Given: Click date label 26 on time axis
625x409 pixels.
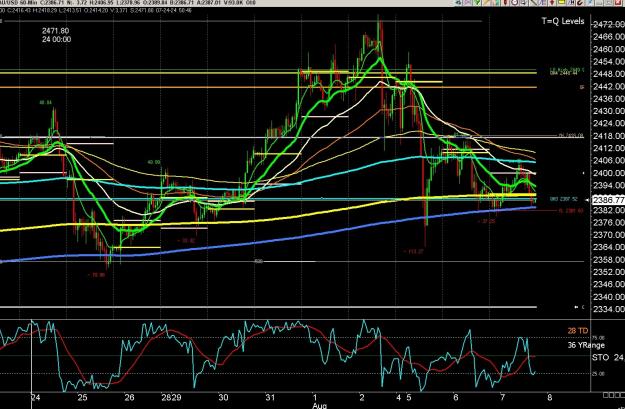Looking at the screenshot, I should pos(129,397).
